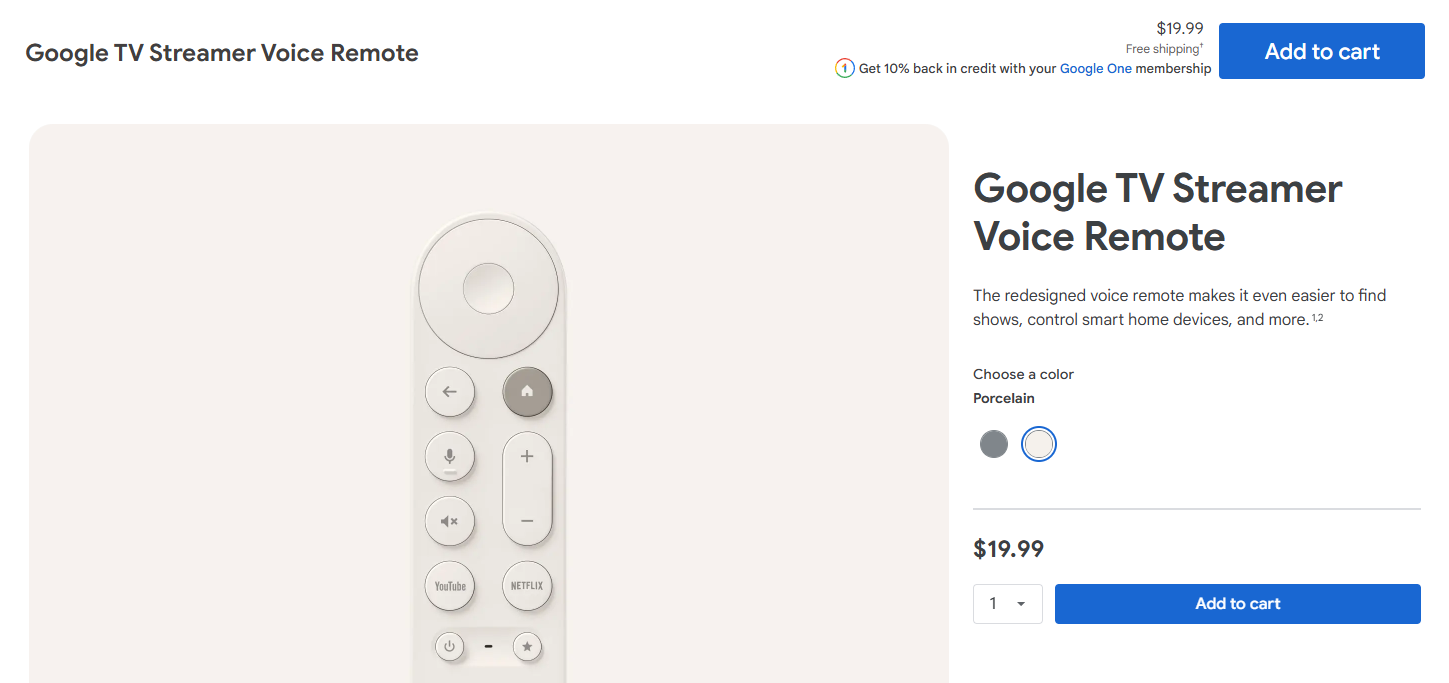This screenshot has width=1449, height=683.
Task: Click the microphone button on the remote image
Action: pyautogui.click(x=450, y=457)
